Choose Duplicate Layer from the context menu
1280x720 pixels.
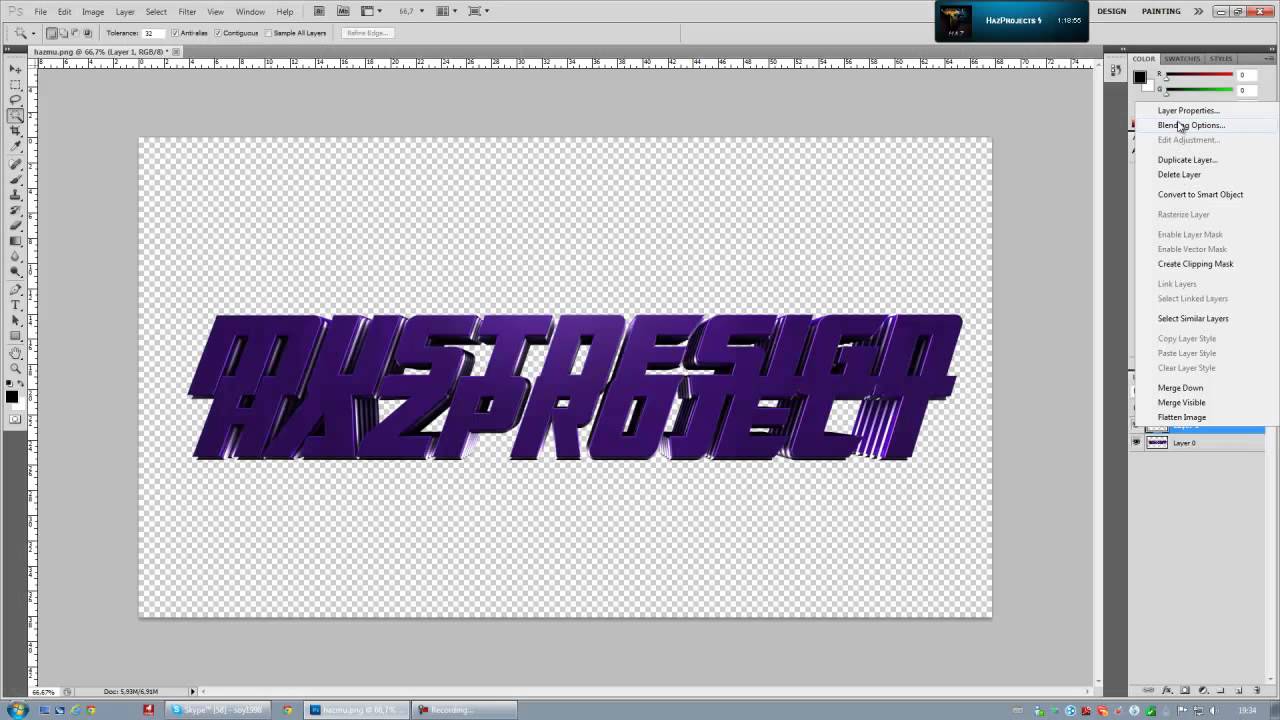tap(1187, 160)
